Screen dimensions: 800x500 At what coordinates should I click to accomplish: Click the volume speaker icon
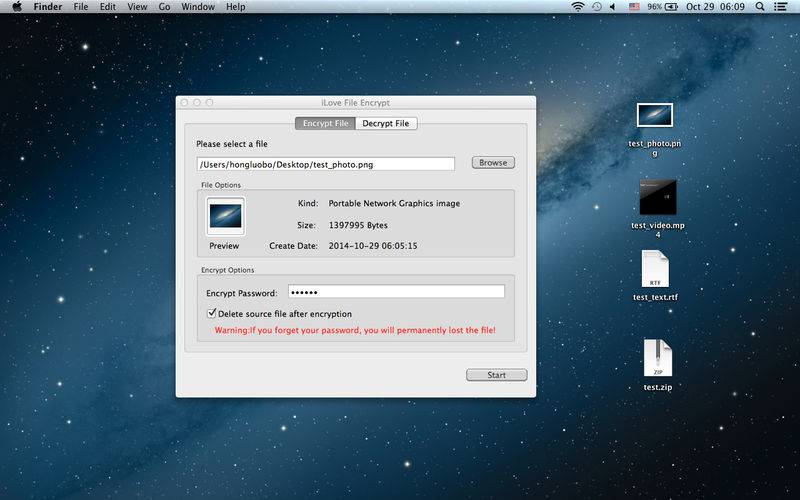(613, 7)
